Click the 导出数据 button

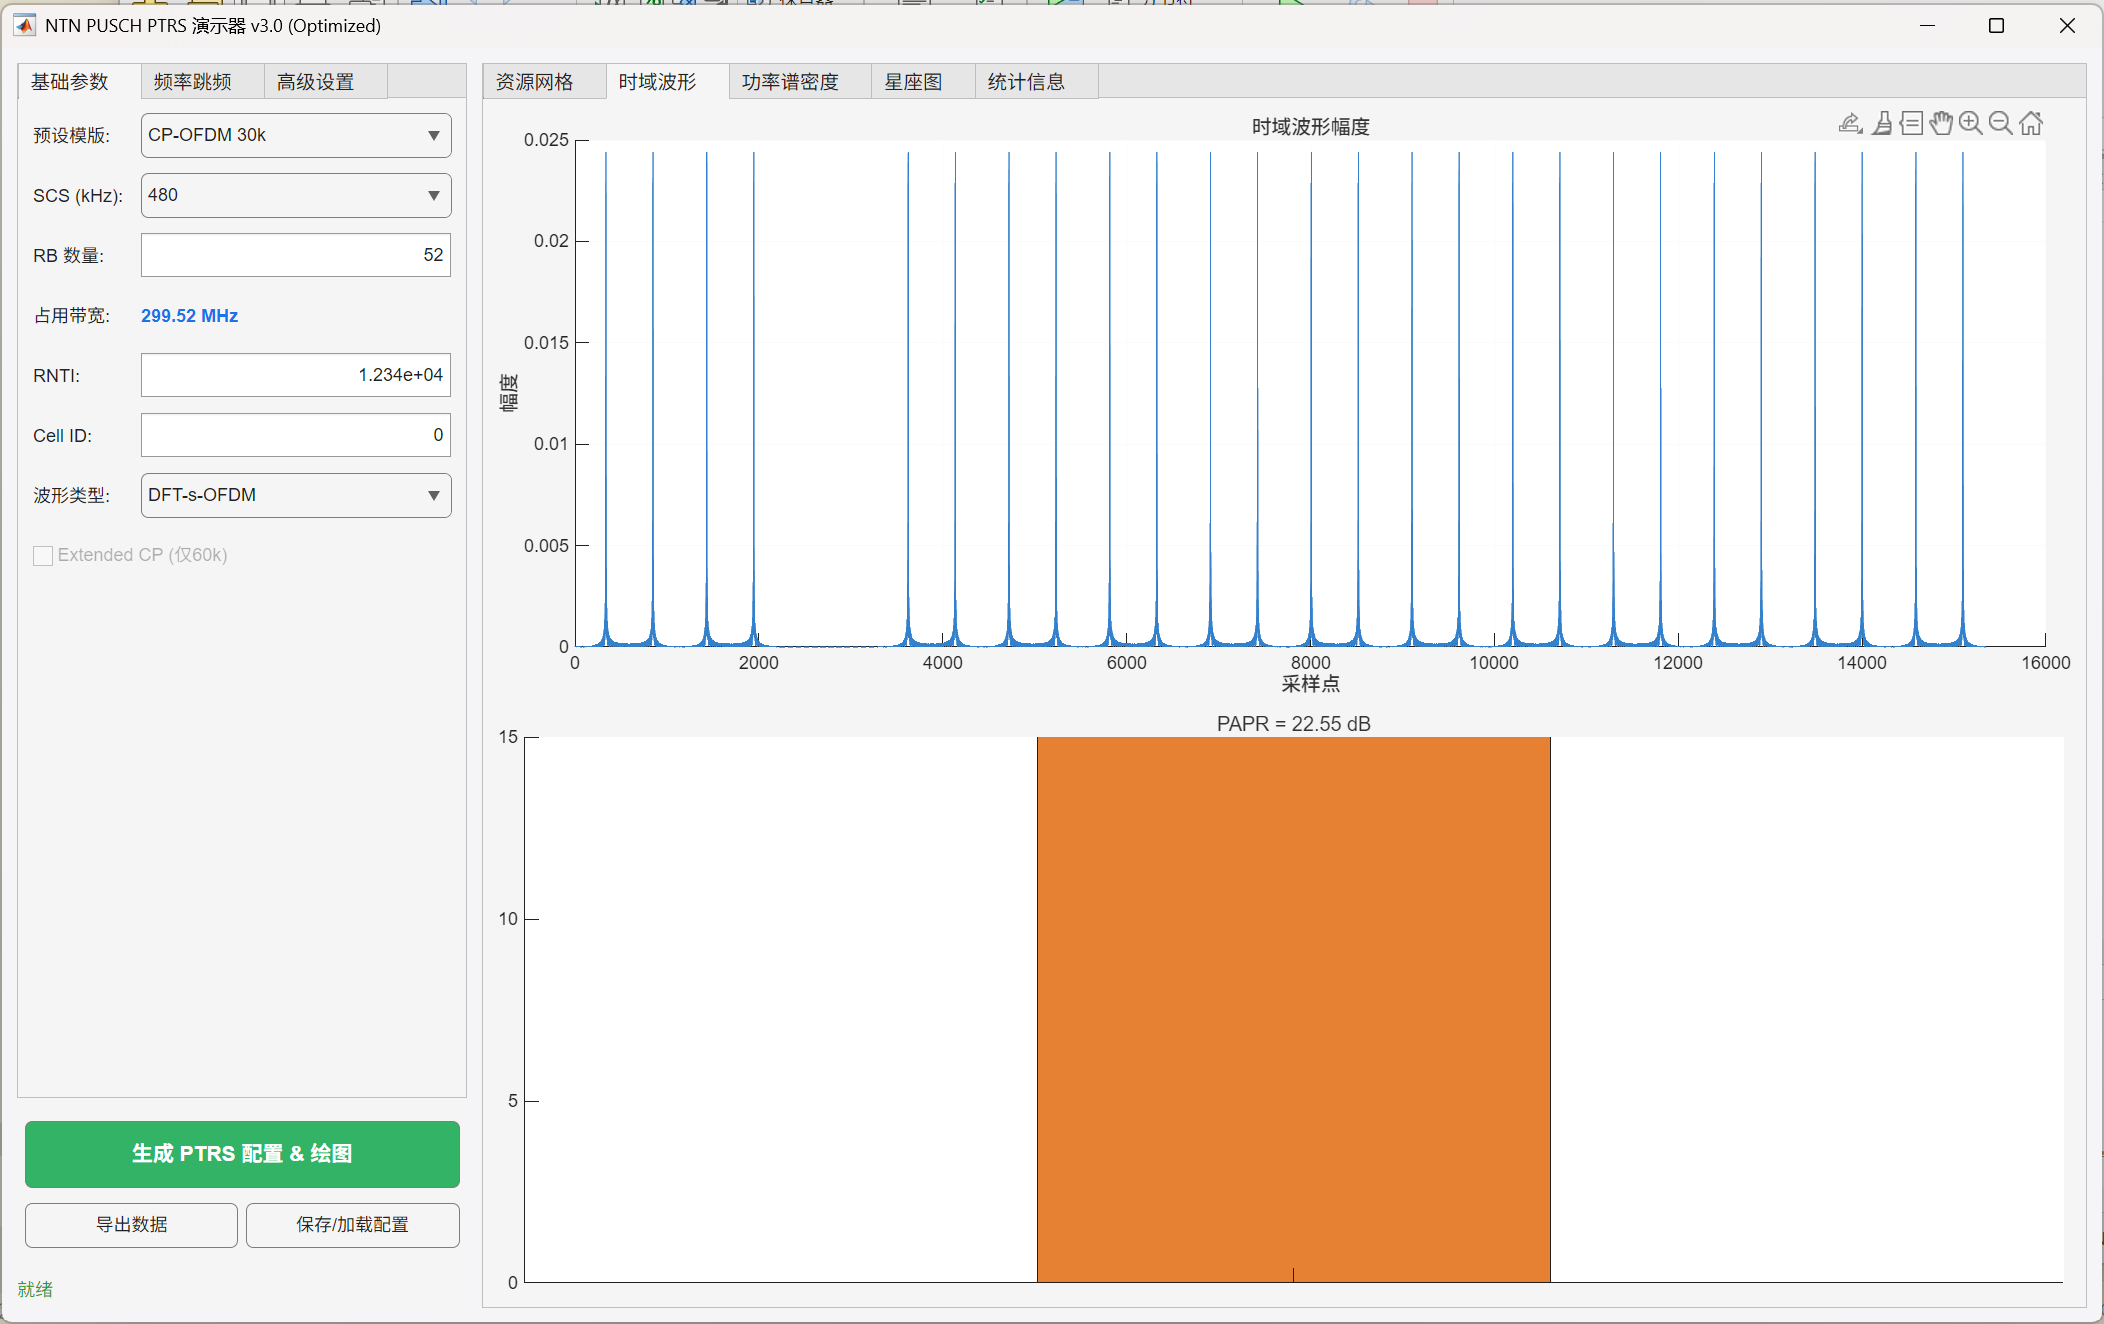click(x=131, y=1224)
